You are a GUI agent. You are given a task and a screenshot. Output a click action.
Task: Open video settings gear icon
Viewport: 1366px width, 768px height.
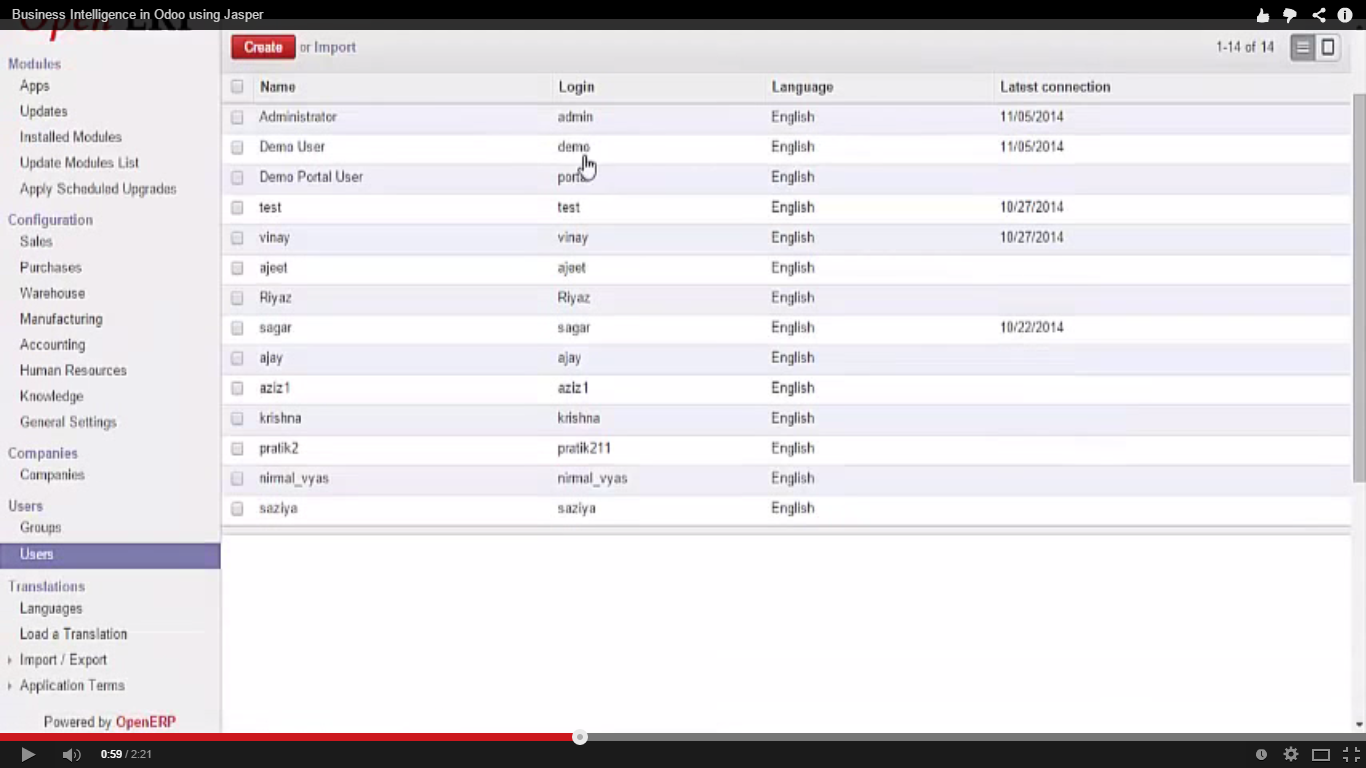(x=1291, y=754)
